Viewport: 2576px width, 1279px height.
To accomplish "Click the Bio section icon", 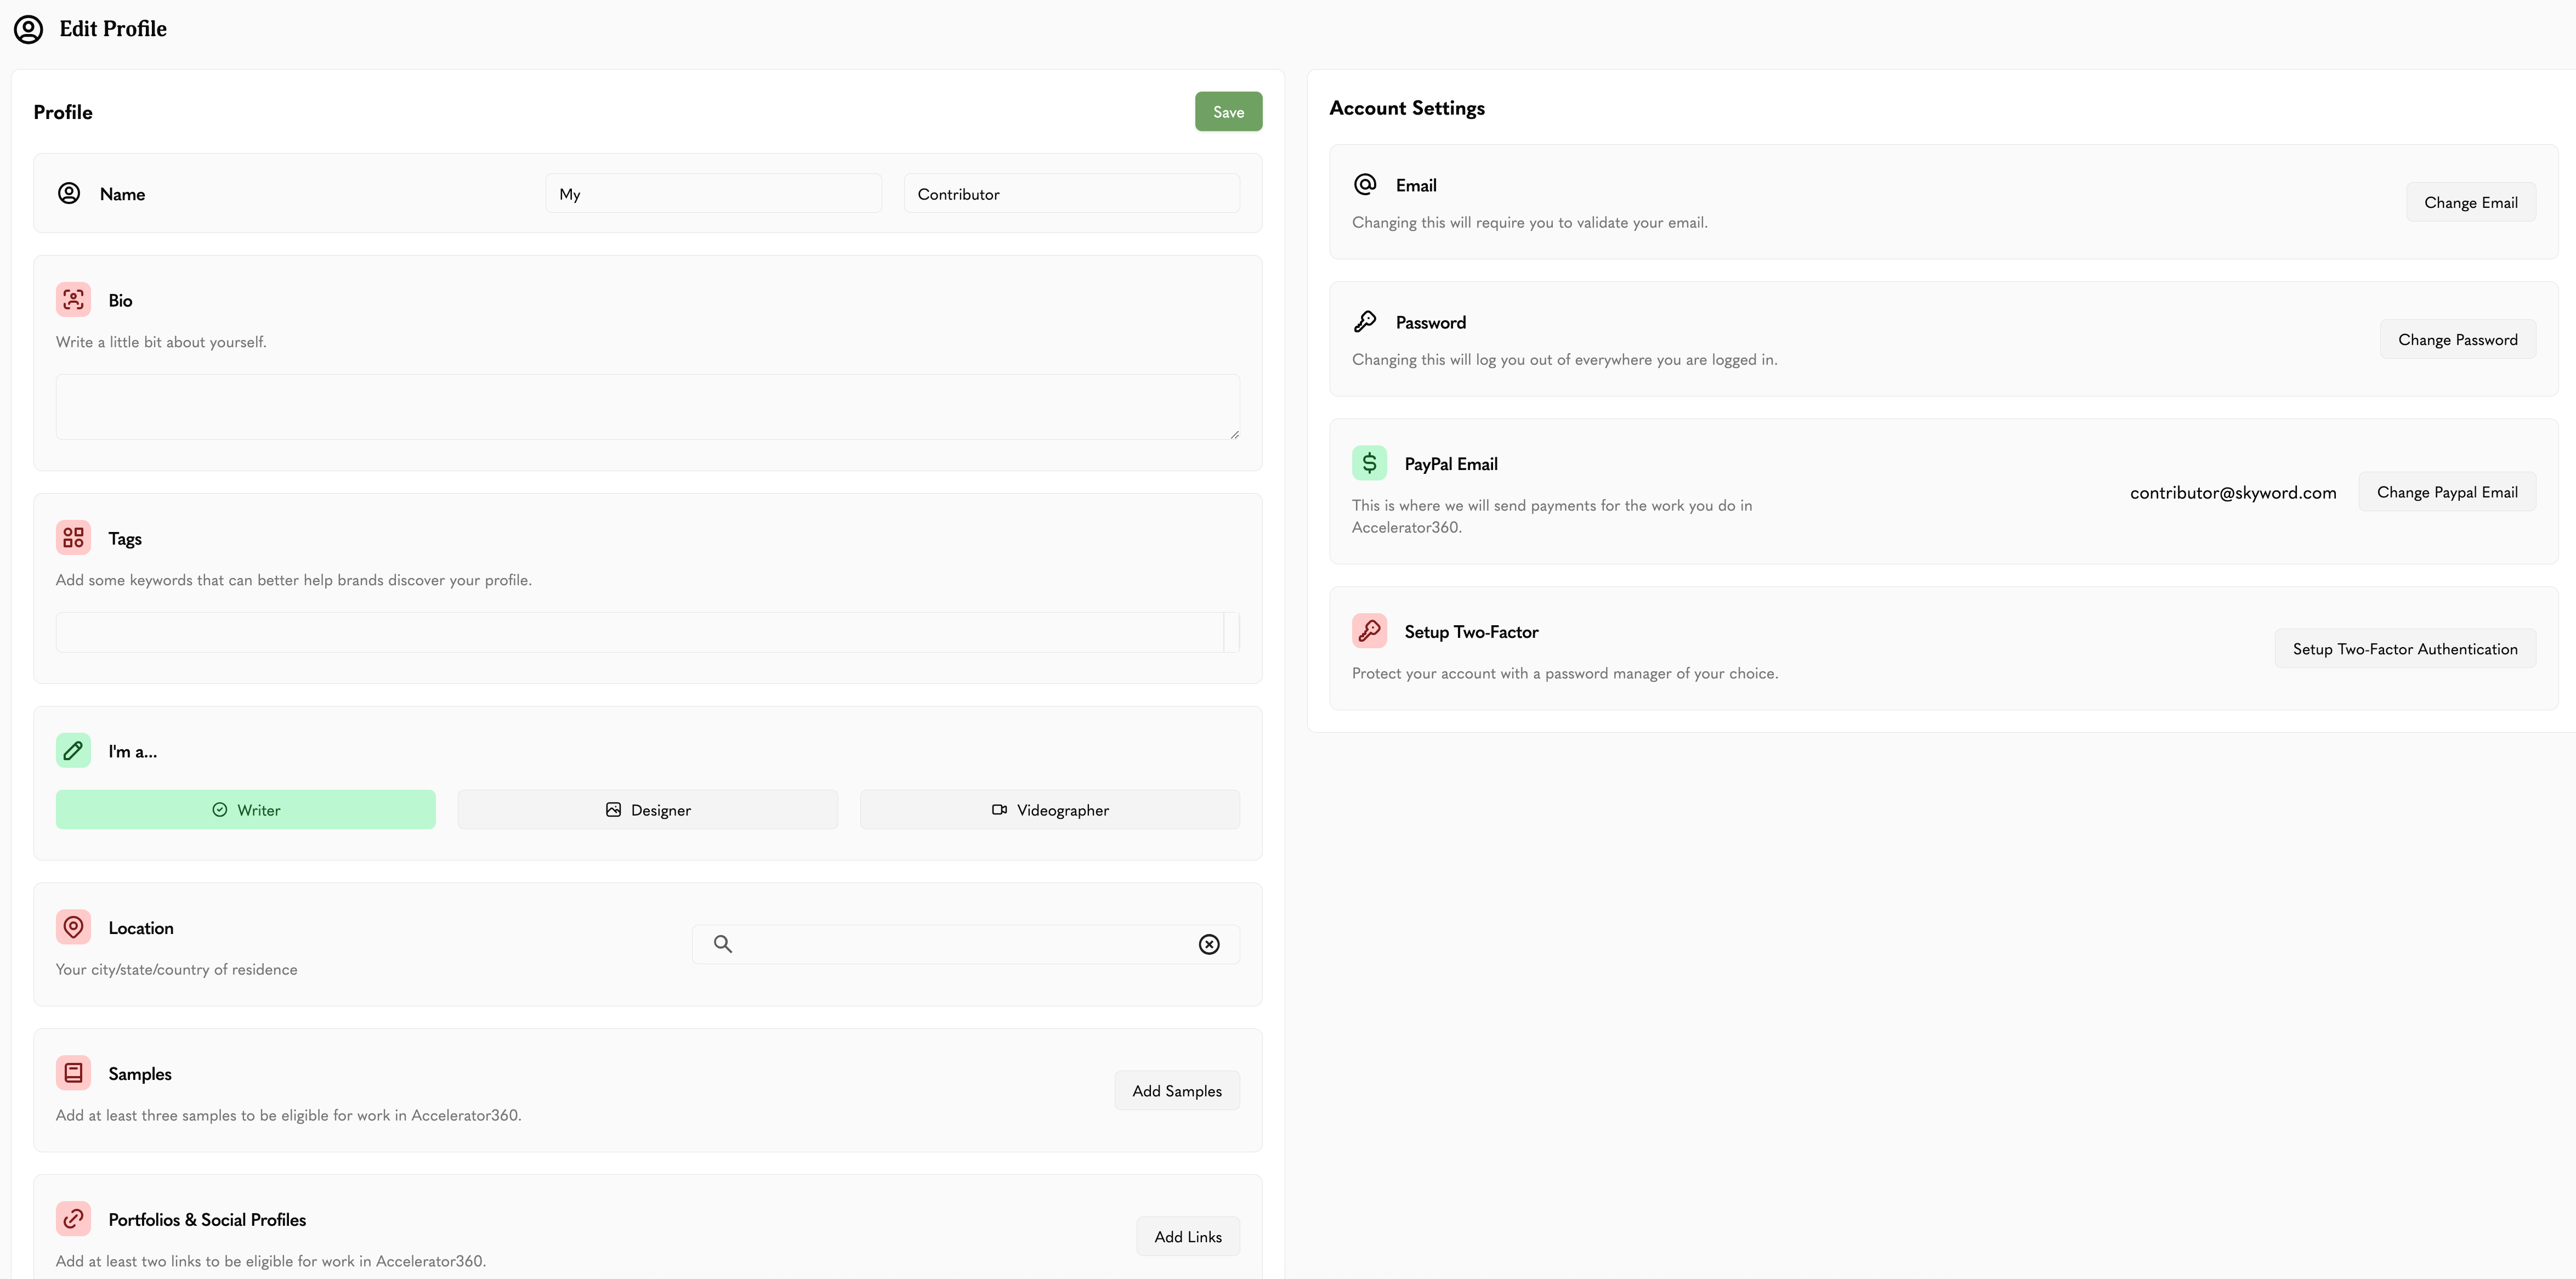I will pyautogui.click(x=73, y=298).
